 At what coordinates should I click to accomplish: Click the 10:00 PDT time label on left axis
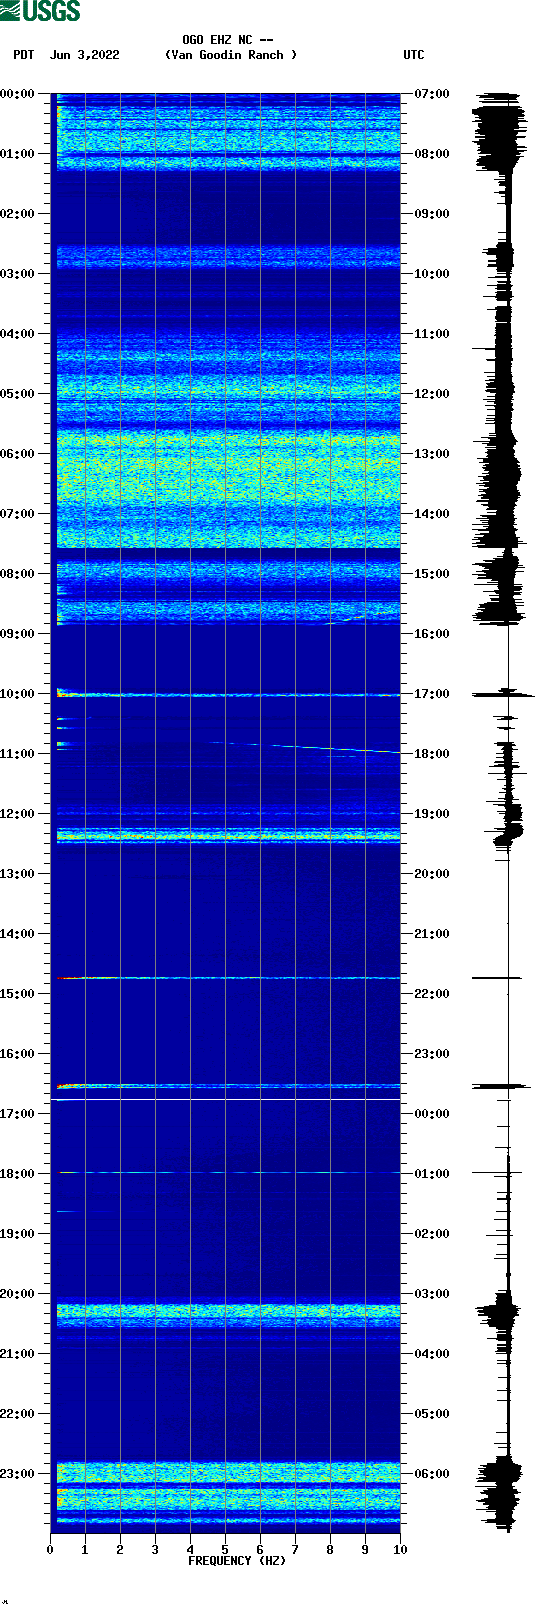18,694
